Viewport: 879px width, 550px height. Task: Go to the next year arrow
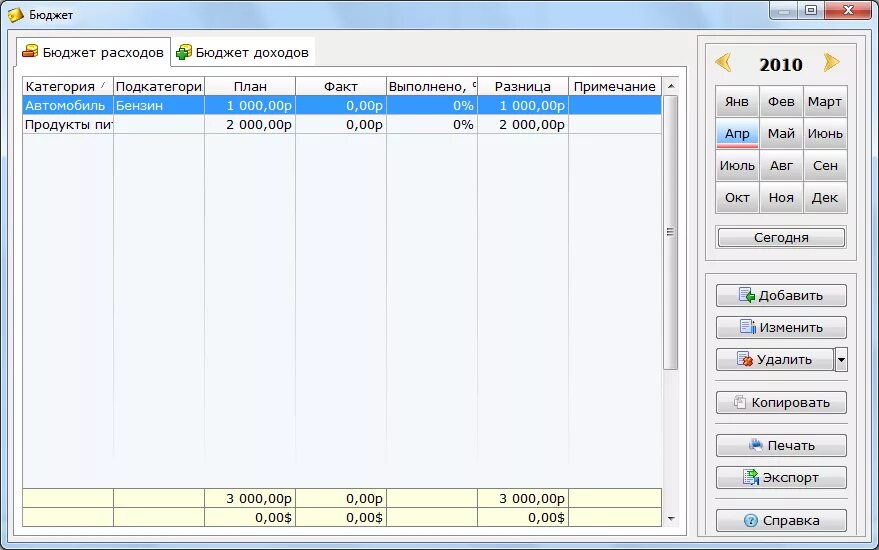click(831, 62)
